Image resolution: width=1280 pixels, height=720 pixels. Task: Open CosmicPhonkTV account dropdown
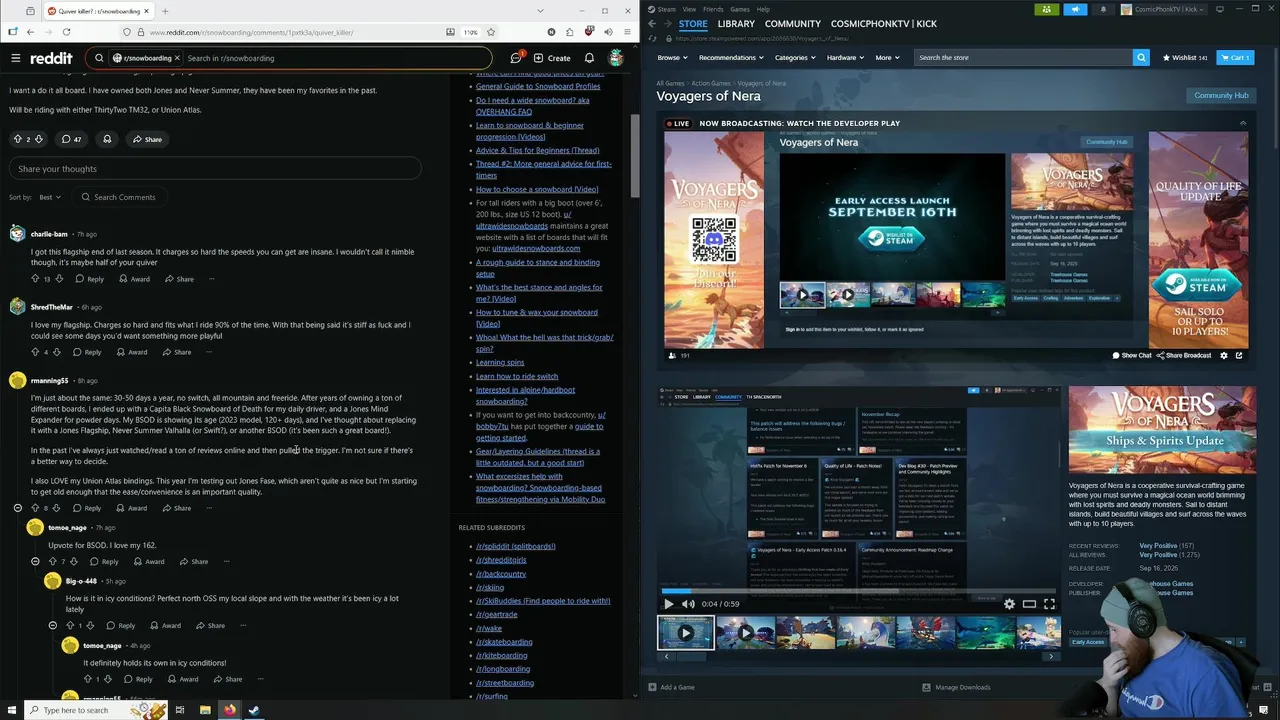(x=1165, y=9)
